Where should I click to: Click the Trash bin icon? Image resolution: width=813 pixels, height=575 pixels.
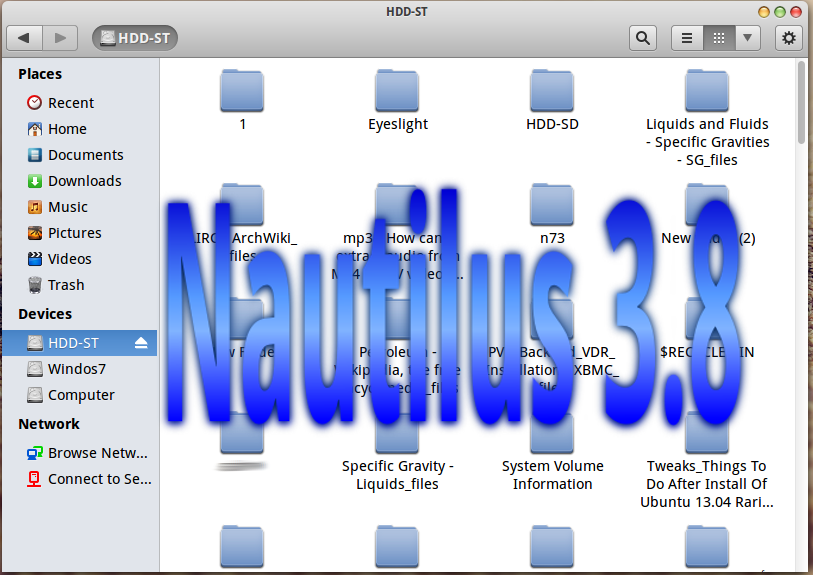[35, 285]
